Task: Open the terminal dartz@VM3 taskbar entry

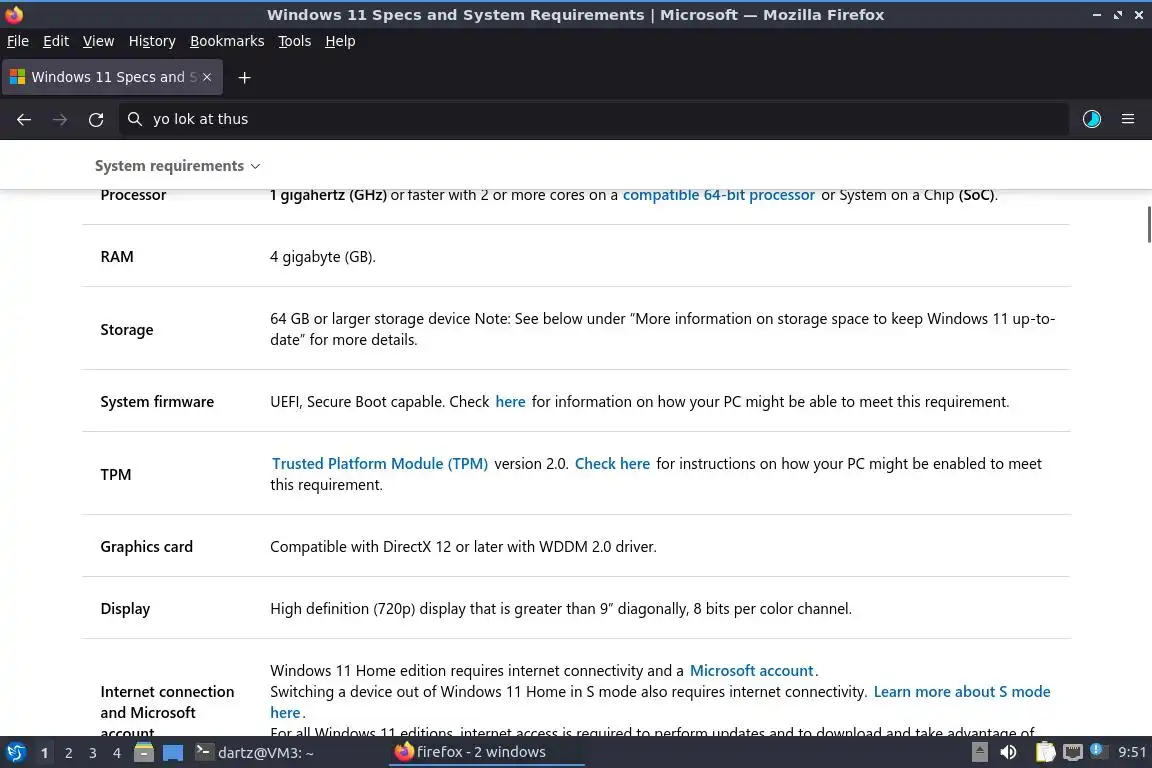Action: [x=254, y=752]
